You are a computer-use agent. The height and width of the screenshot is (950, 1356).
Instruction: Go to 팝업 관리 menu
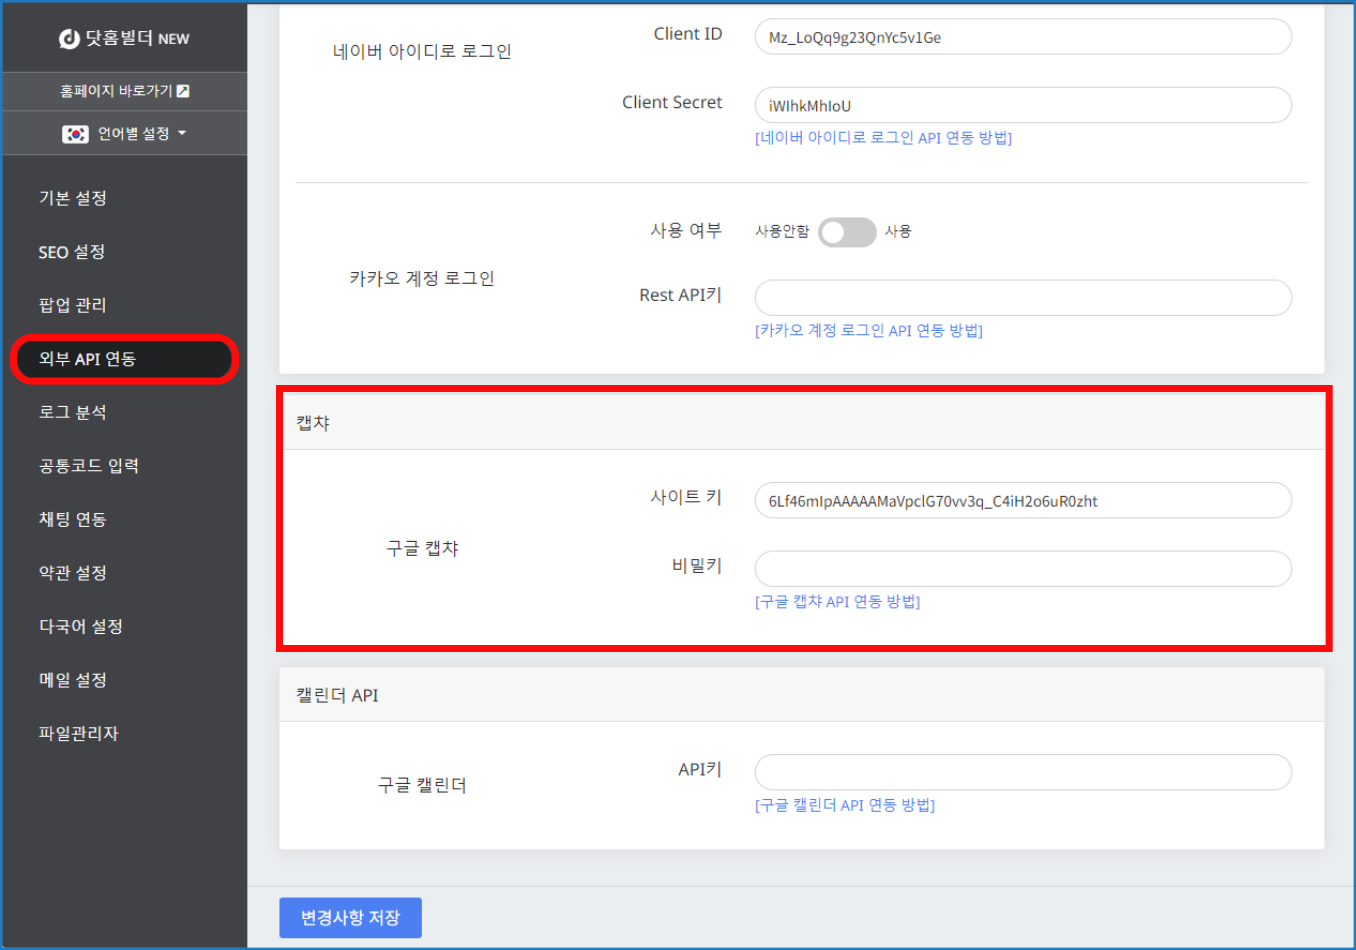tap(73, 305)
